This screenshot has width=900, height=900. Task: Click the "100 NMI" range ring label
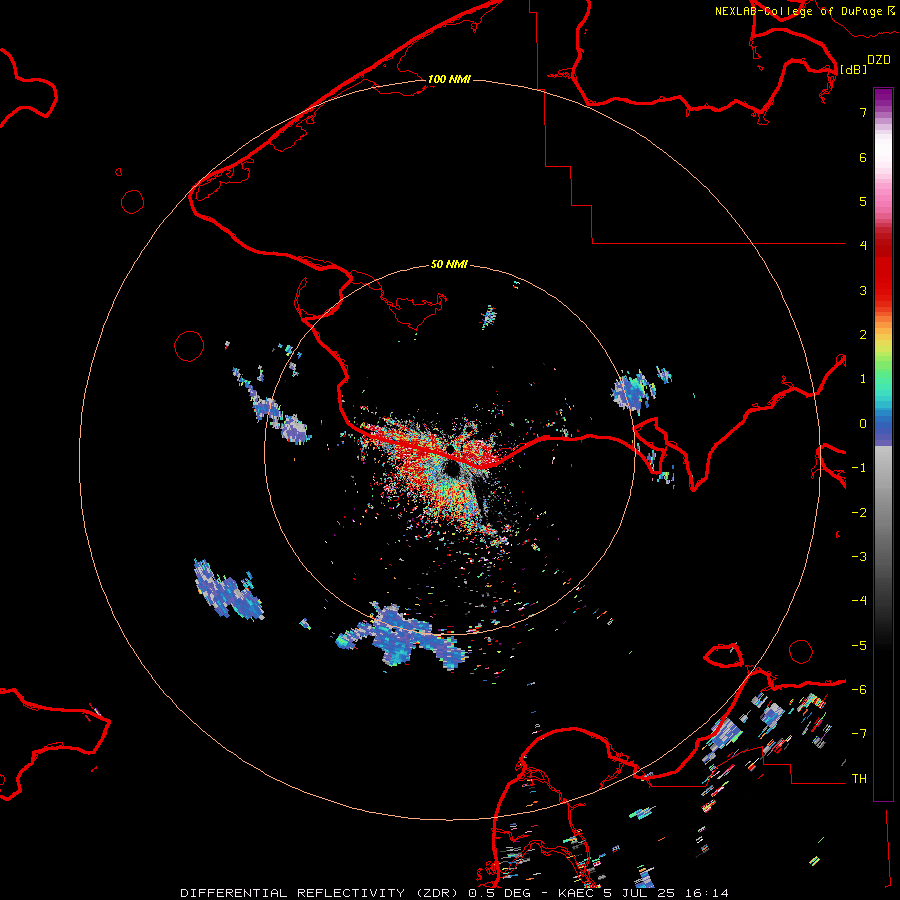(449, 79)
